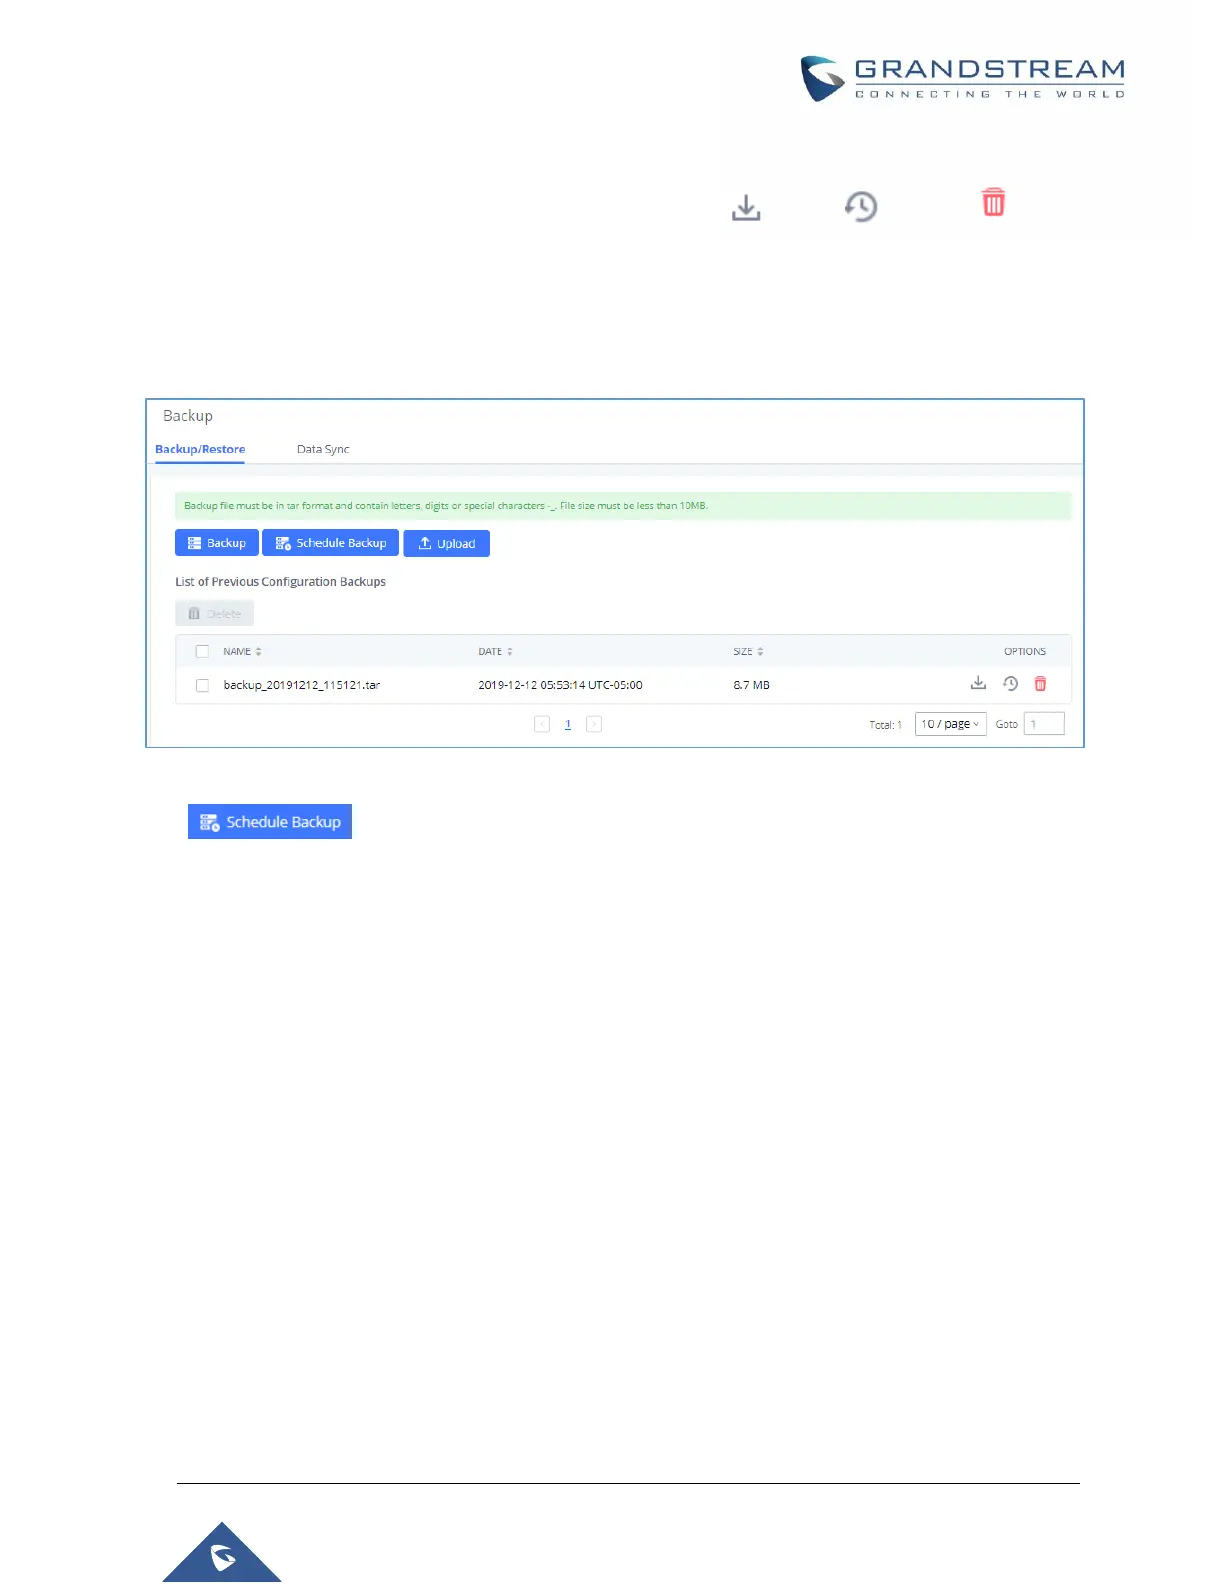Delete the backup row via red trash icon
The height and width of the screenshot is (1584, 1224).
click(1040, 684)
